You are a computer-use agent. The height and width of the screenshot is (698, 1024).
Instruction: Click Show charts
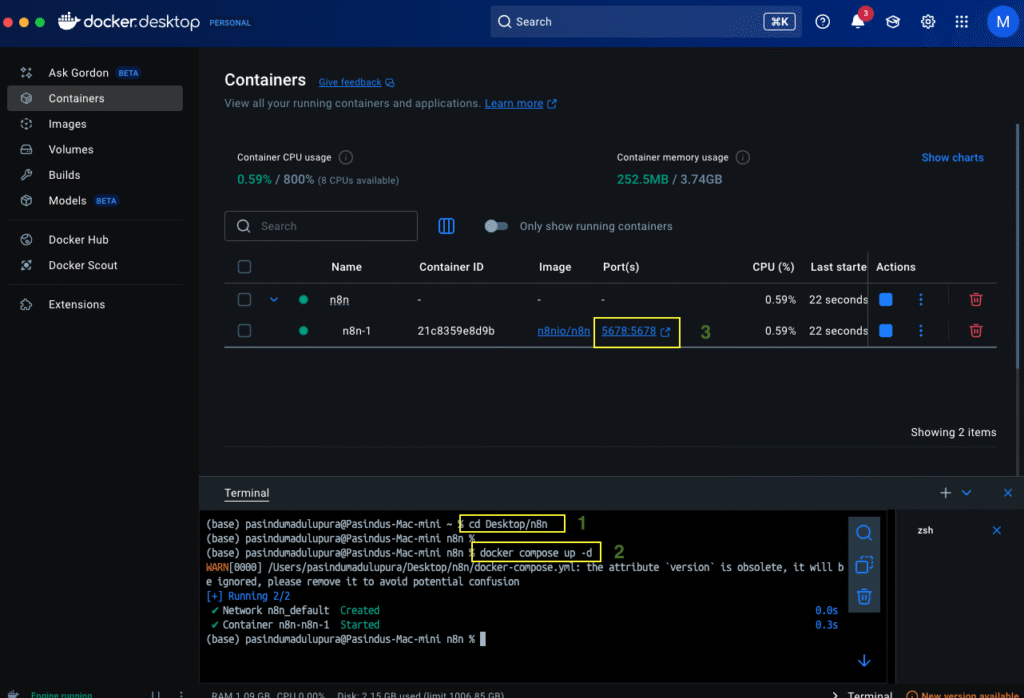click(952, 157)
